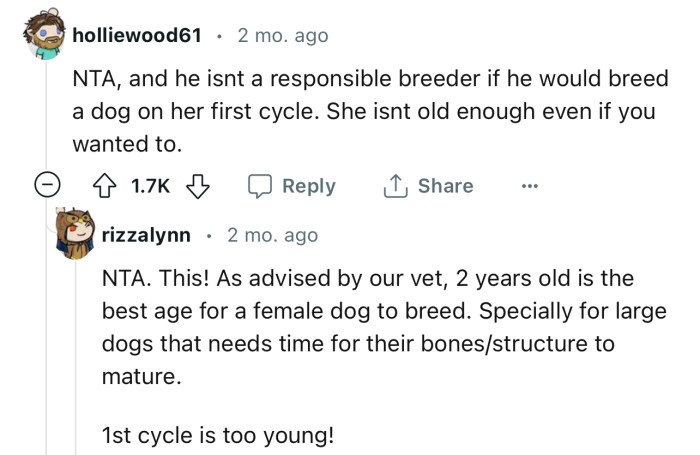Click rizzalynn's vet advice comment text

tap(384, 329)
